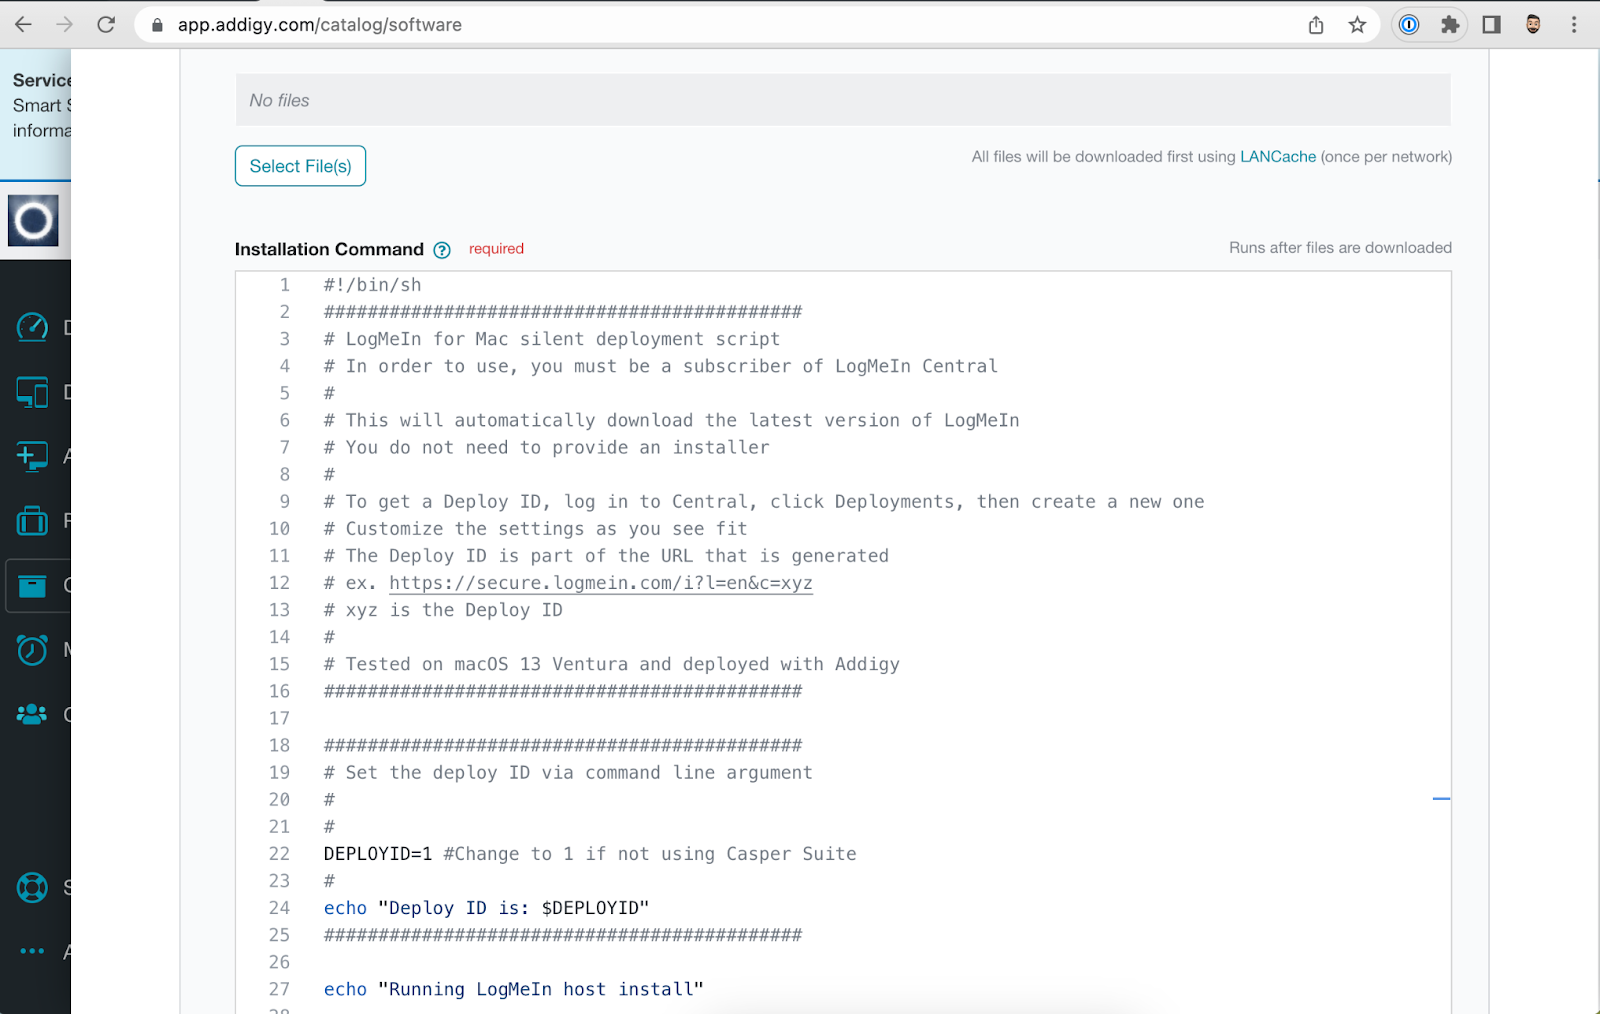The image size is (1600, 1014).
Task: Bookmark this page with the star
Action: 1357,25
